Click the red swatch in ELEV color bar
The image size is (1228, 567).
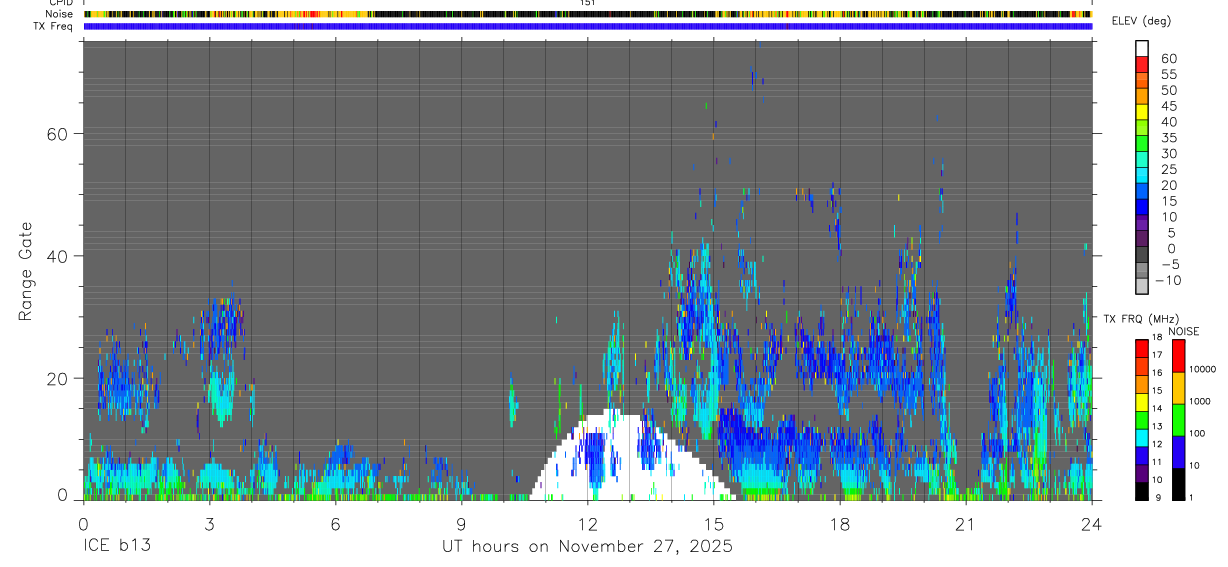pyautogui.click(x=1142, y=64)
